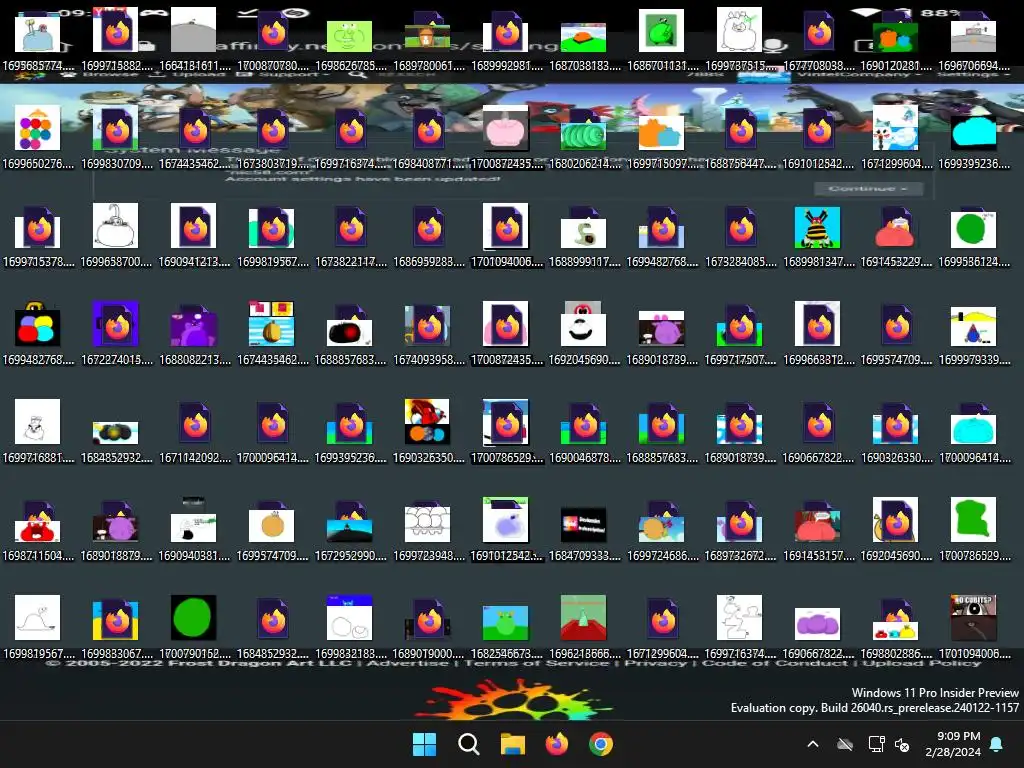The image size is (1024, 768).
Task: Select desktop file 1677708038
Action: pos(818,40)
